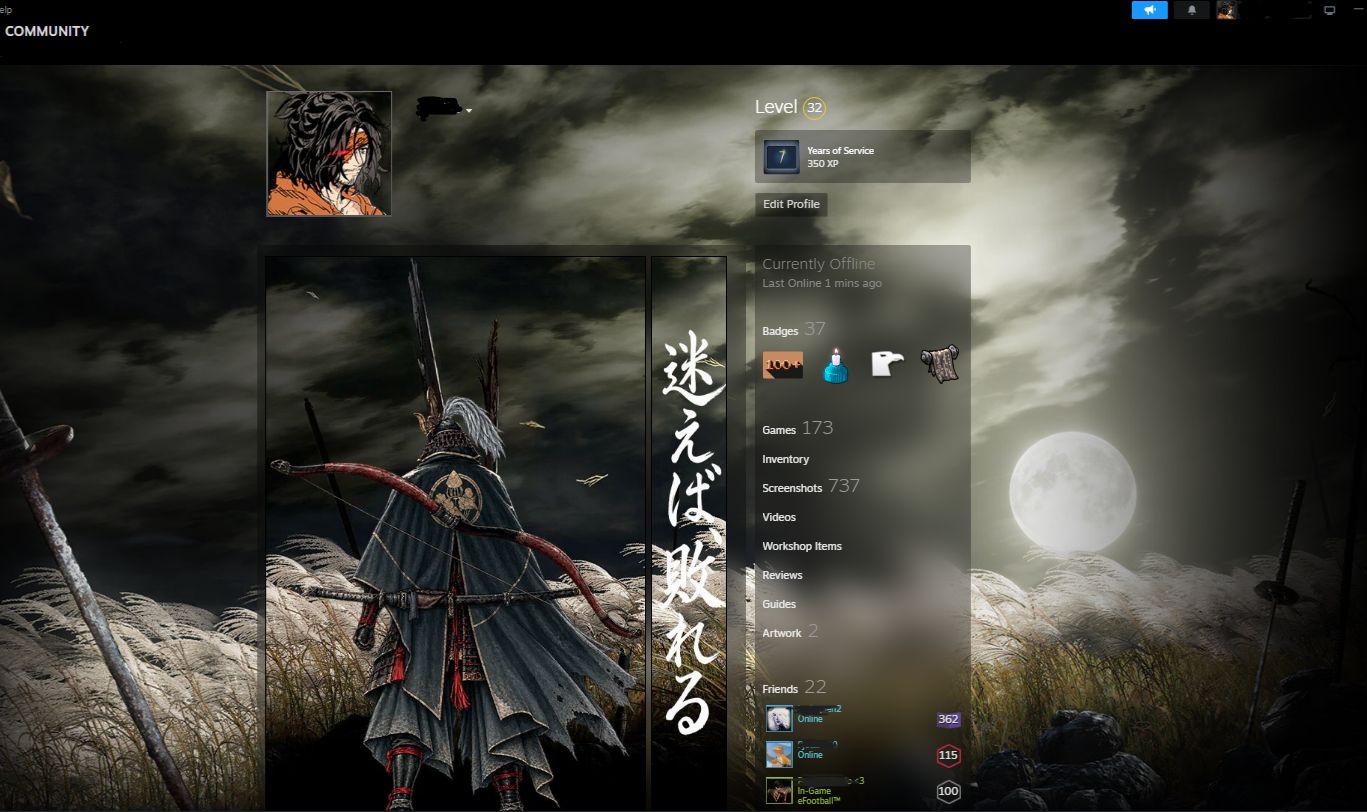Open the notification bell
Screen dimensions: 1367x812
[1191, 10]
